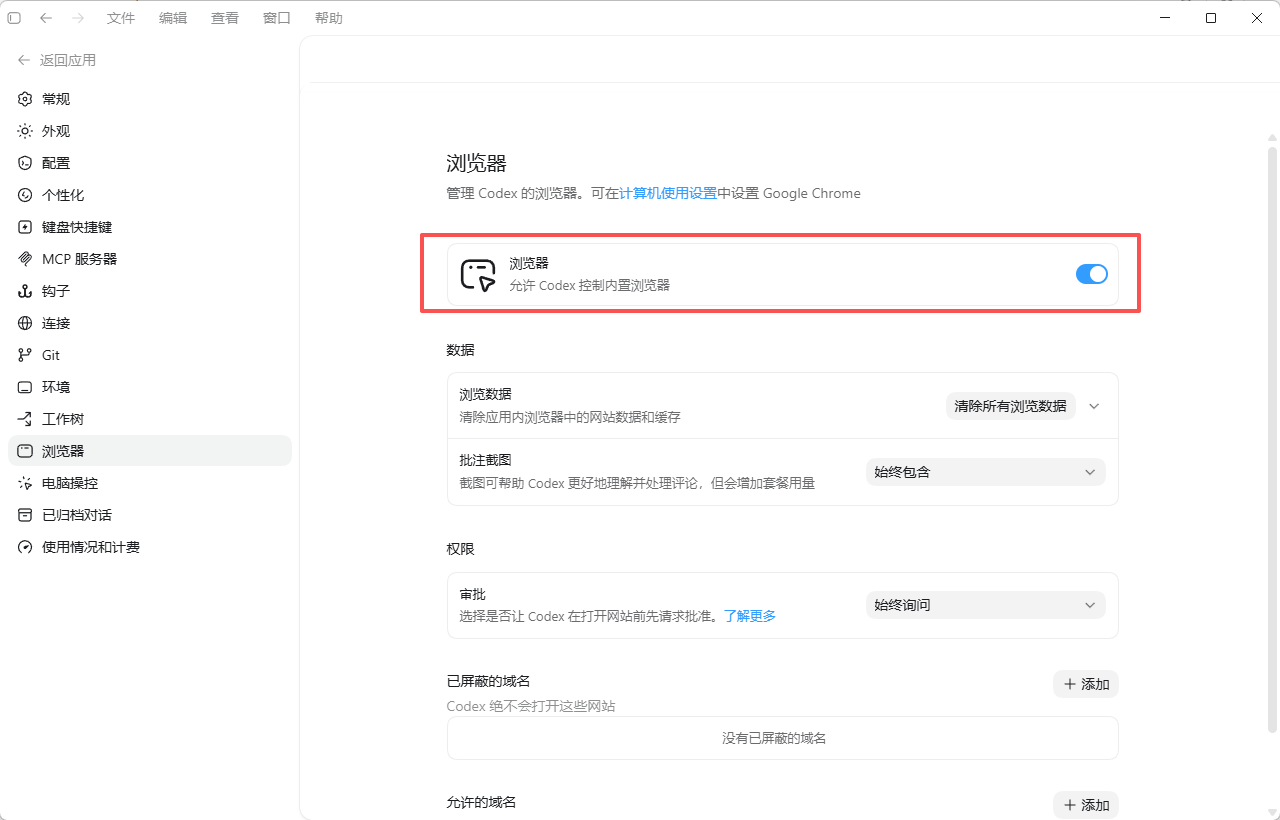Minimize the settings window
This screenshot has height=820, width=1280.
(1165, 18)
